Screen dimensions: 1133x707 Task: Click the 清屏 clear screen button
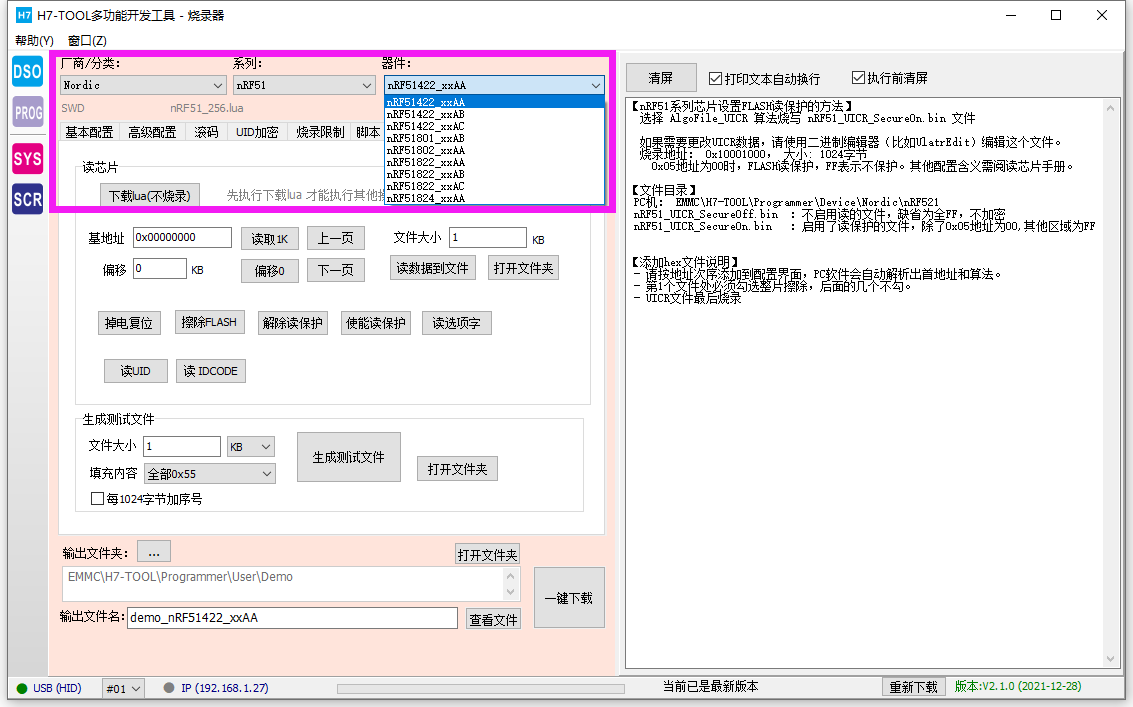coord(660,77)
